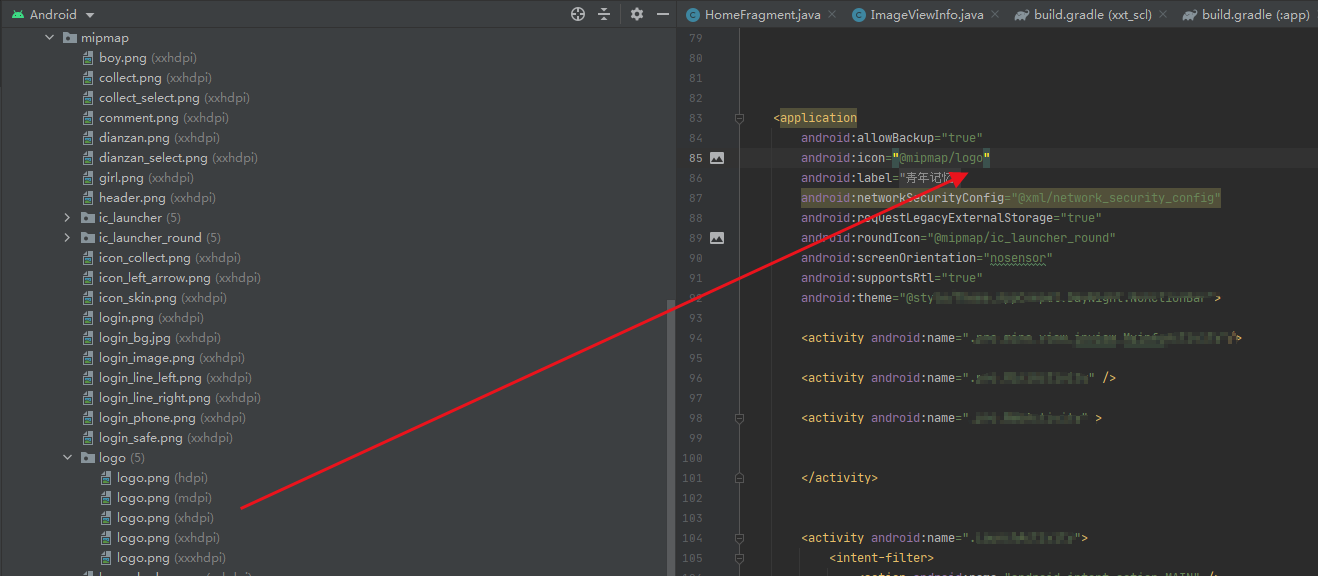This screenshot has height=576, width=1318.
Task: Select icon_skin.png file
Action: (x=163, y=298)
